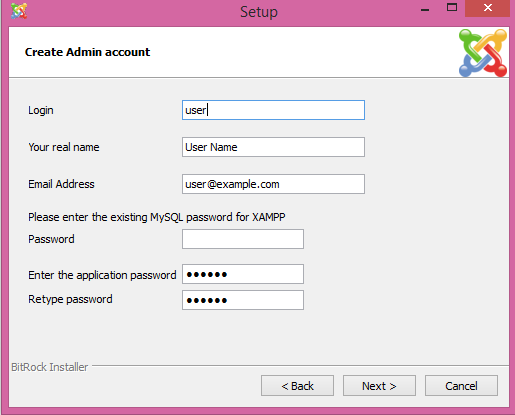Viewport: 515px width, 415px height.
Task: Click the large Joomla logo in header
Action: click(483, 53)
